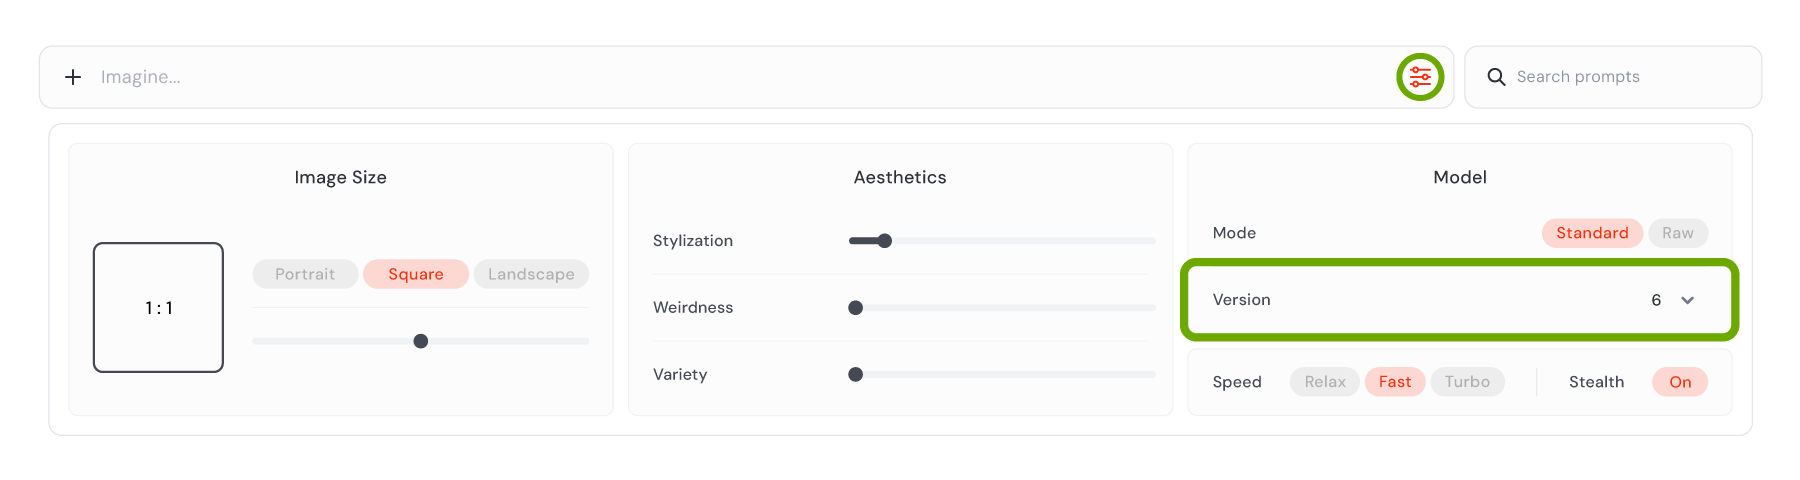1800x480 pixels.
Task: Click the 1:1 aspect ratio preview box
Action: [x=158, y=307]
